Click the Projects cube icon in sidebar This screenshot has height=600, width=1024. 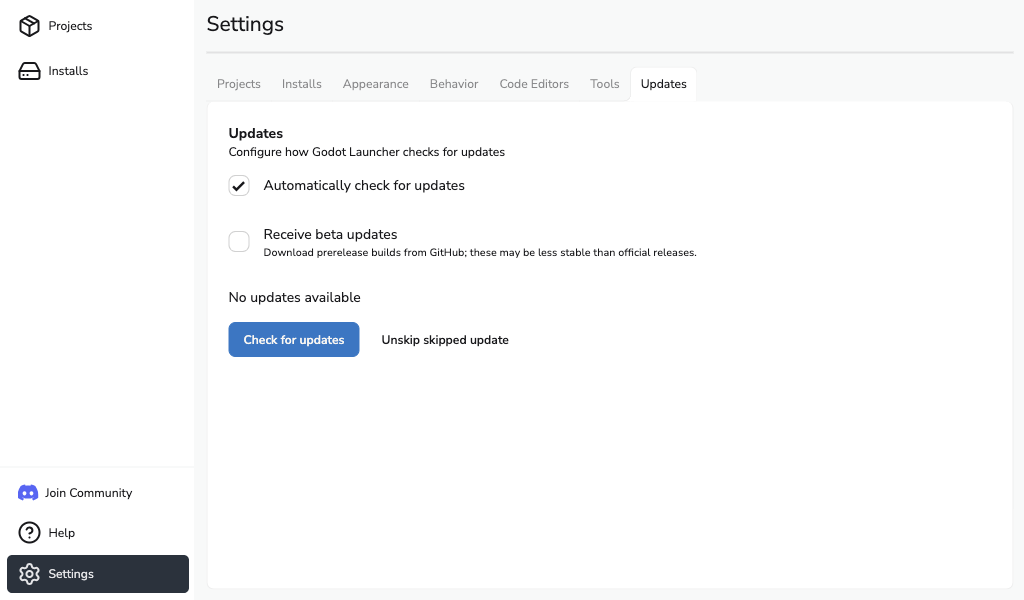(x=29, y=26)
